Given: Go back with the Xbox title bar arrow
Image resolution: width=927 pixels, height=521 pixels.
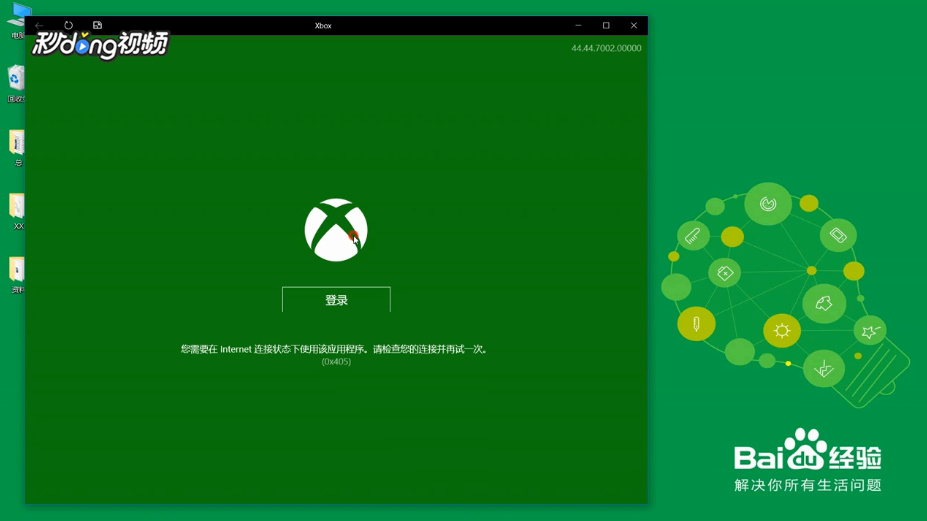Looking at the screenshot, I should (x=39, y=25).
